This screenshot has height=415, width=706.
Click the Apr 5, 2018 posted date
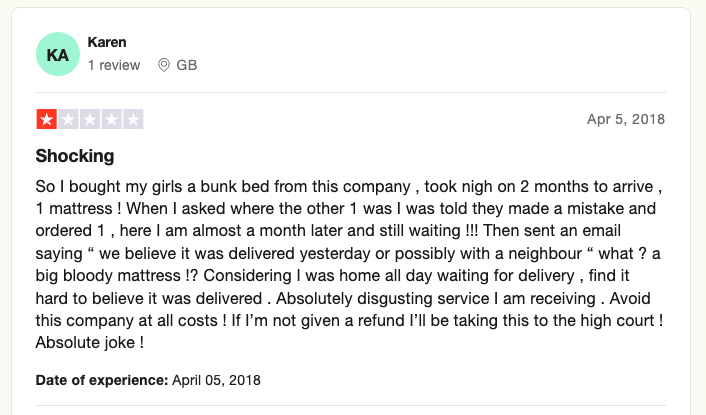tap(626, 119)
